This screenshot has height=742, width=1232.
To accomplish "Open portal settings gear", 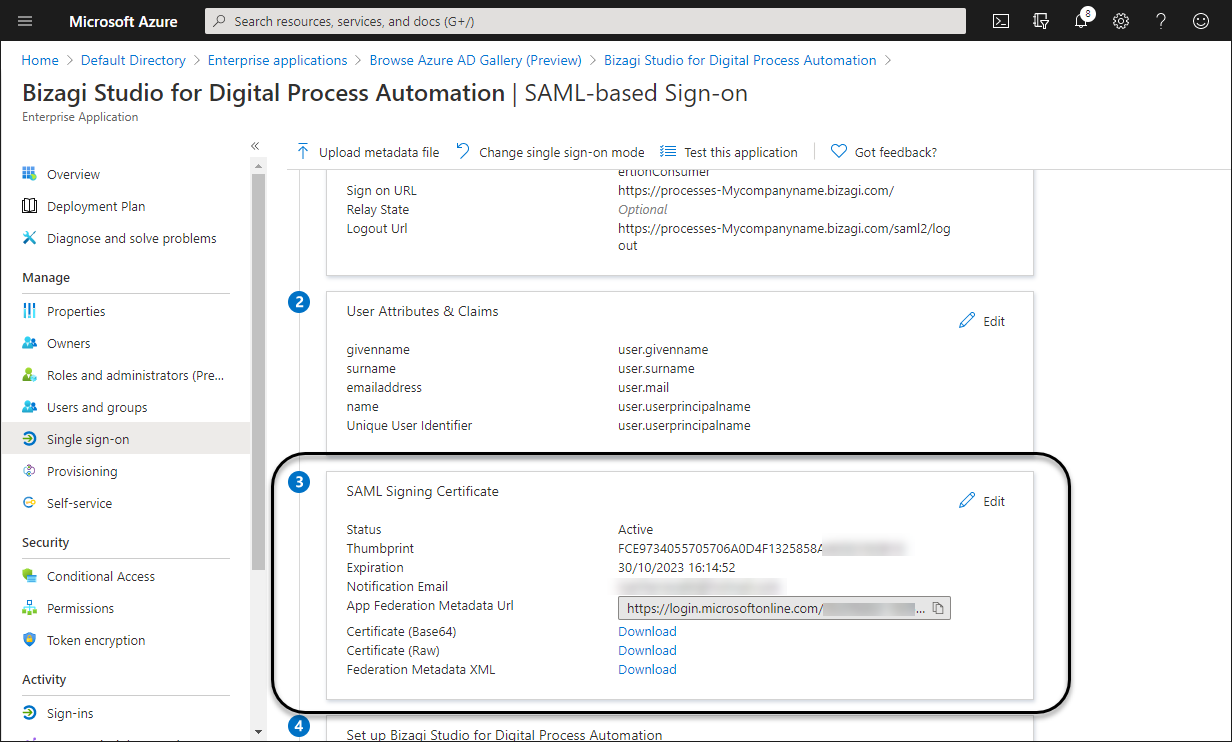I will pyautogui.click(x=1121, y=21).
